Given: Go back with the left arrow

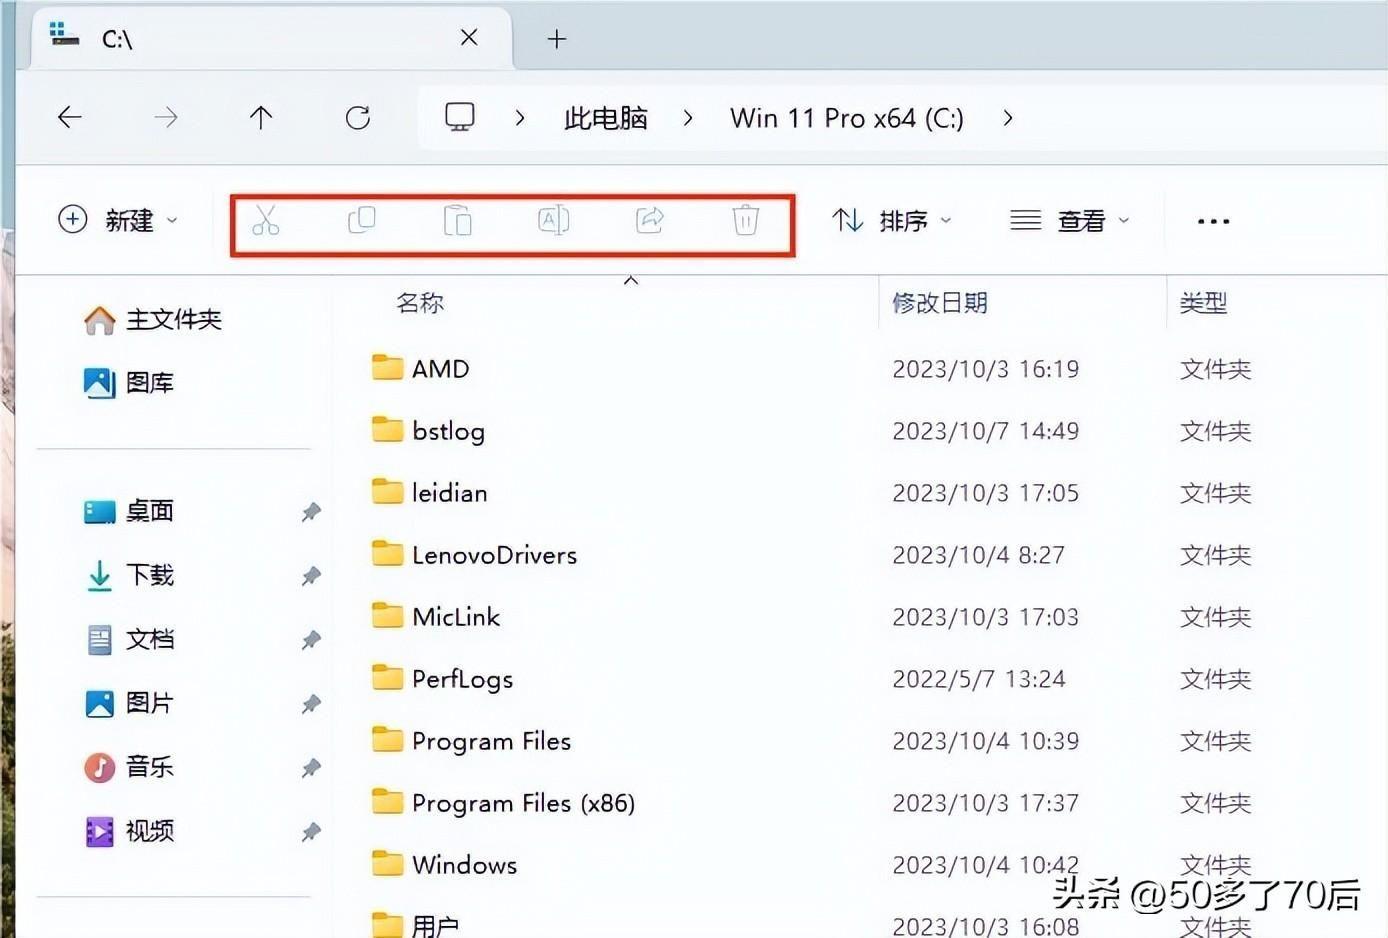Looking at the screenshot, I should click(69, 117).
